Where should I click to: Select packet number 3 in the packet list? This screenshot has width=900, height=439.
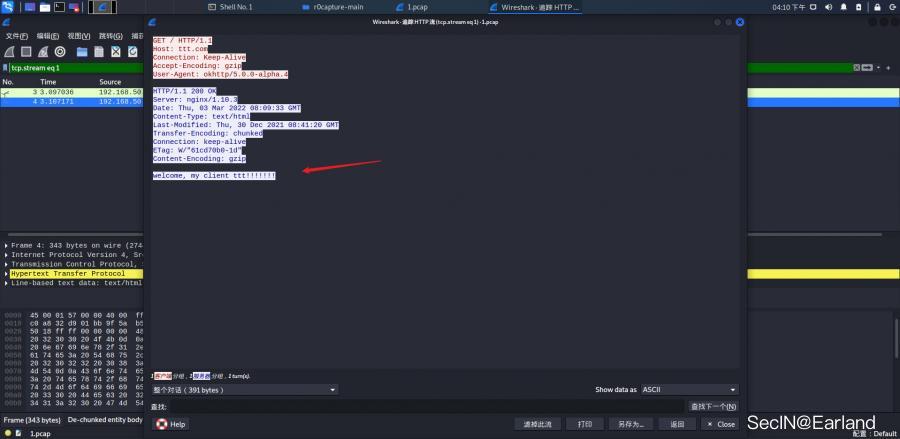coord(70,91)
